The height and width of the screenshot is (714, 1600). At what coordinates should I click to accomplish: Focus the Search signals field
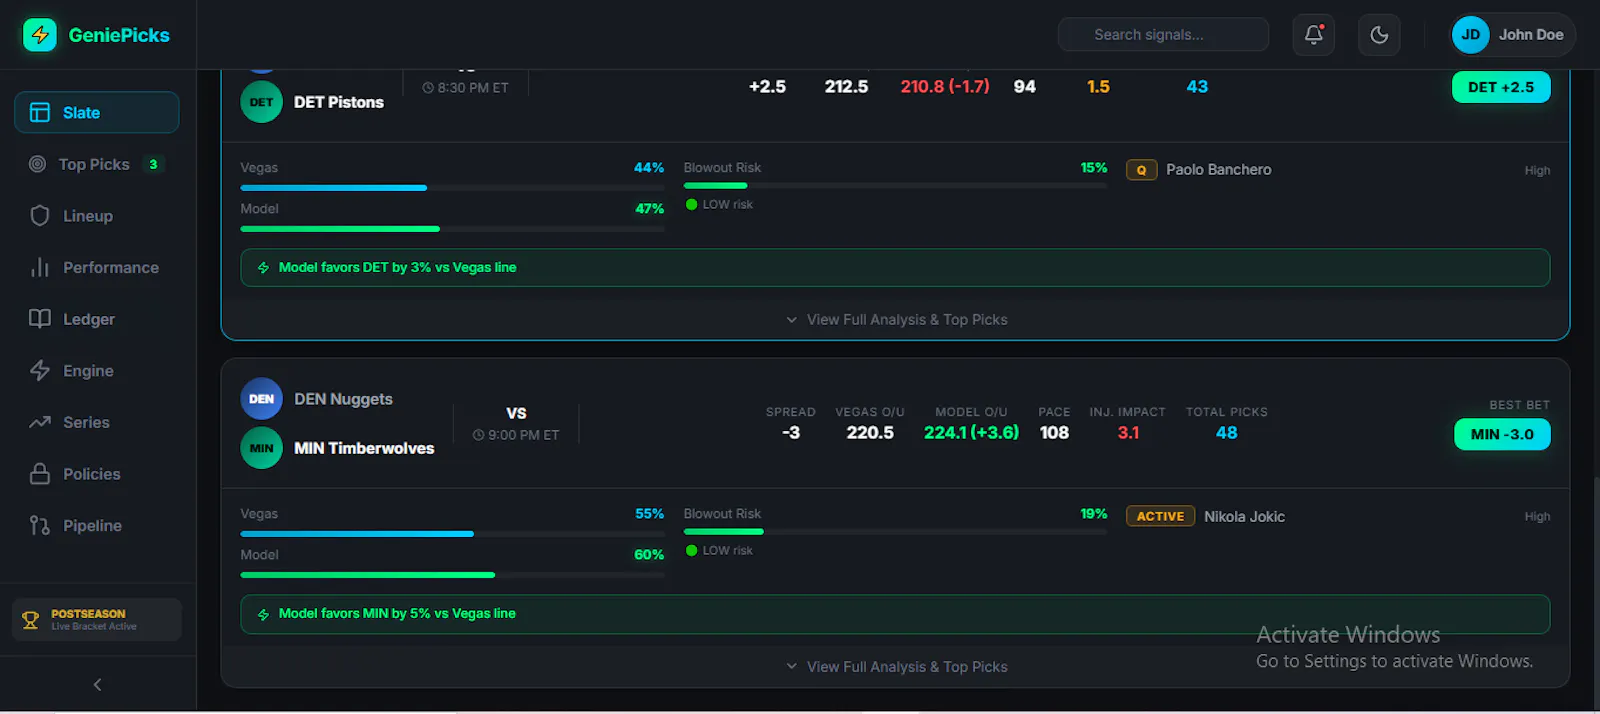click(x=1163, y=35)
